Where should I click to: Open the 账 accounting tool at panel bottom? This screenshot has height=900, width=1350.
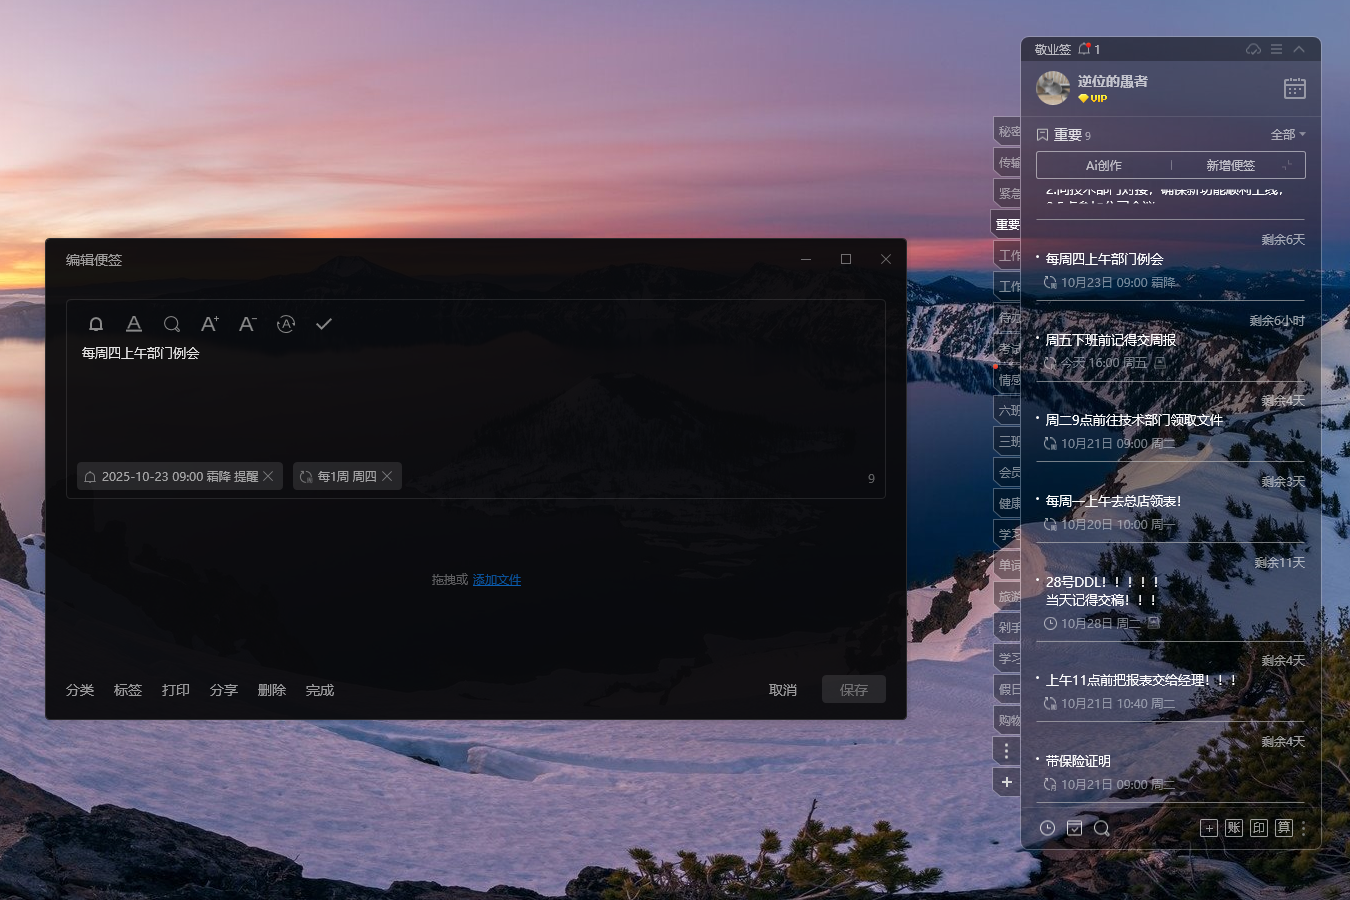(1234, 828)
